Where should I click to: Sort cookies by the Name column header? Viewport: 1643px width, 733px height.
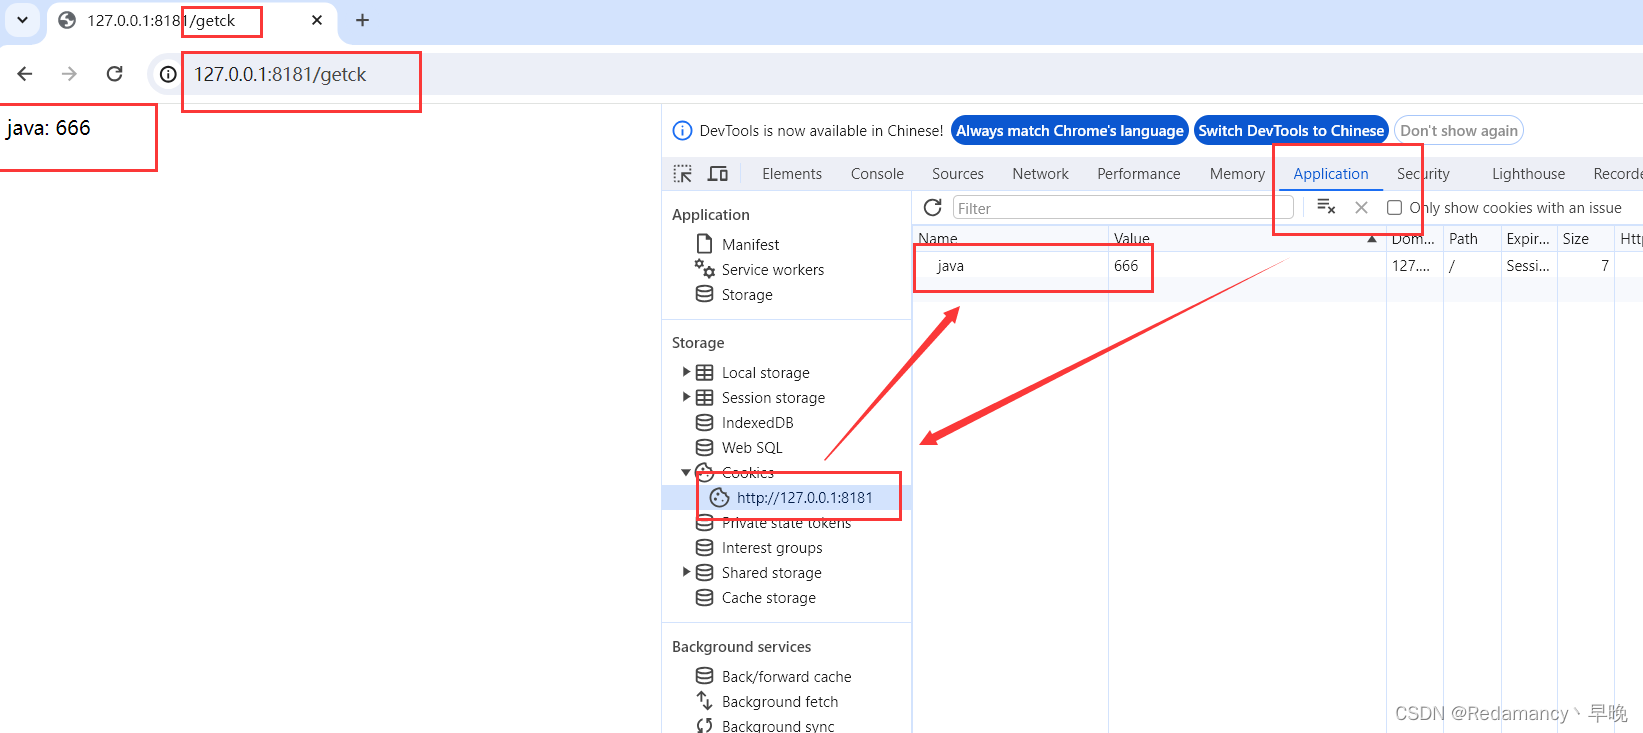pyautogui.click(x=1010, y=239)
